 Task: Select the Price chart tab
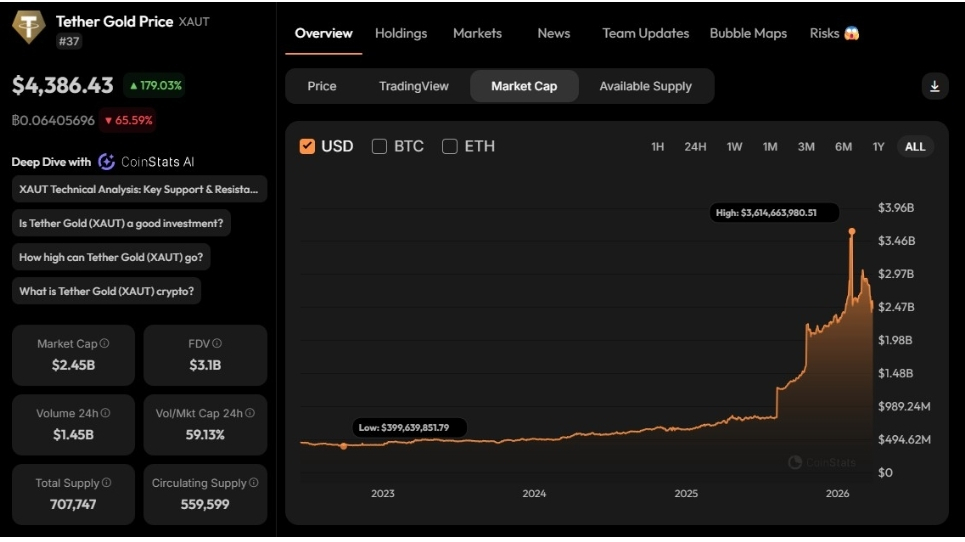[x=322, y=86]
